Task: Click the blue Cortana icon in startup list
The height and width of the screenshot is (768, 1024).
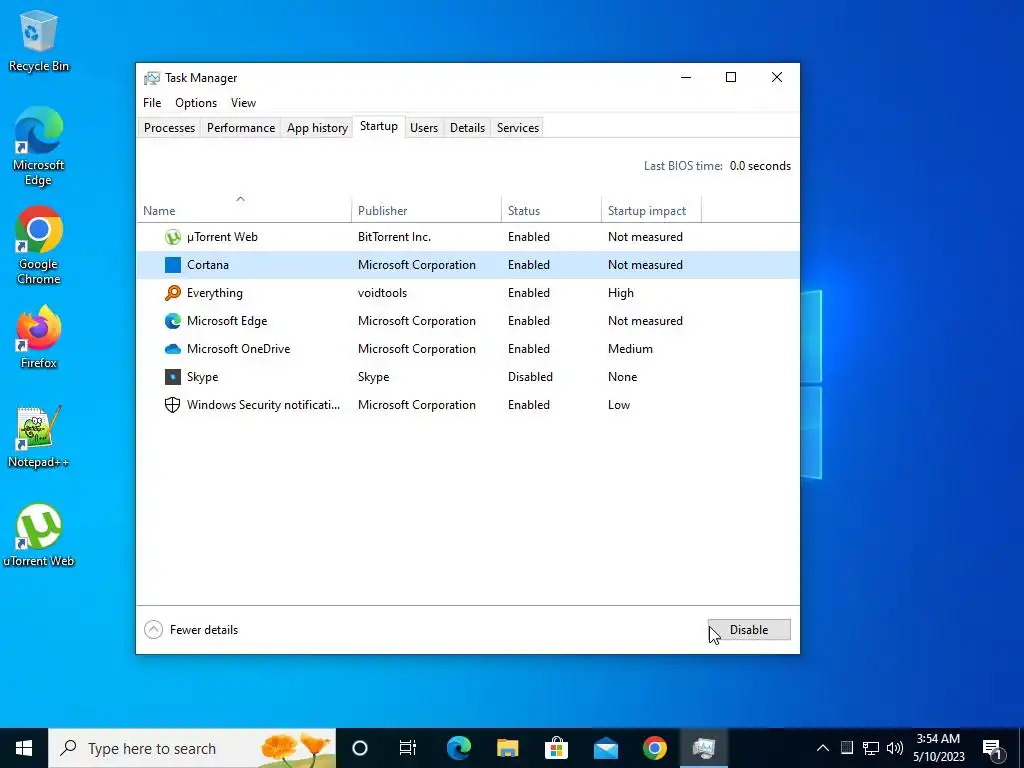Action: click(x=172, y=265)
